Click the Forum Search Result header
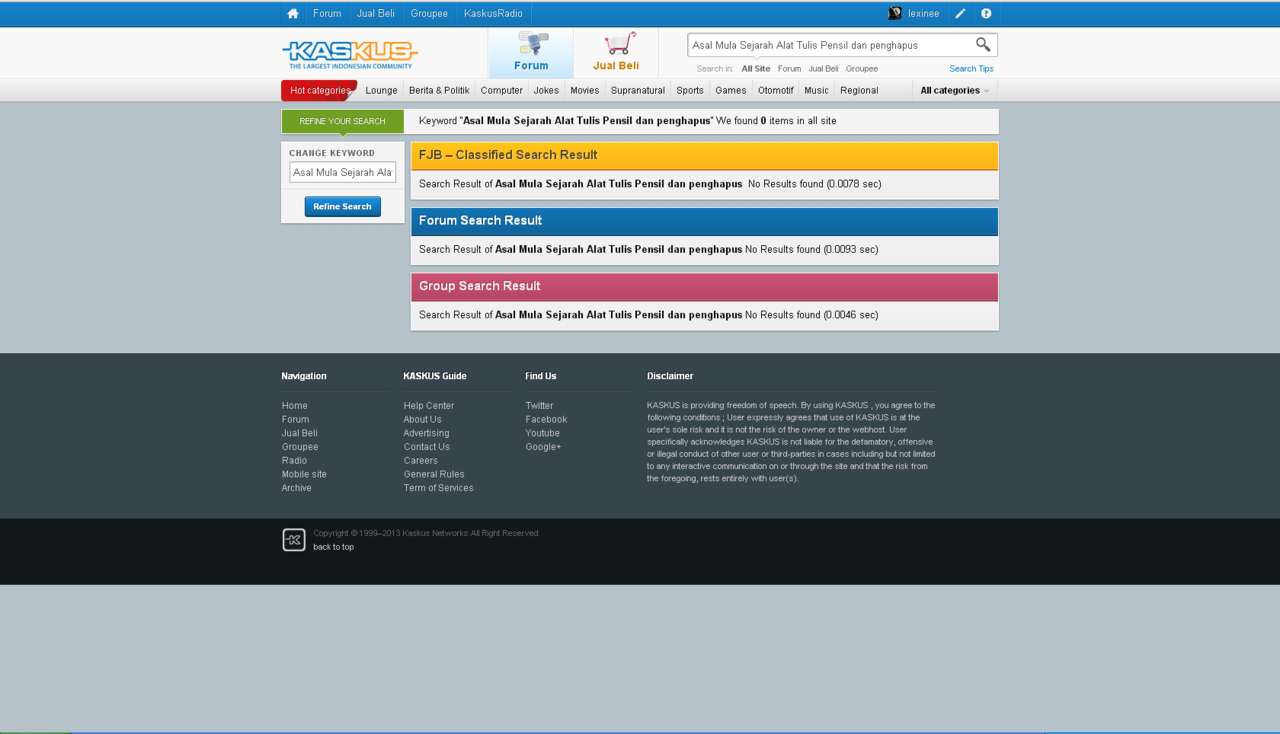 (x=704, y=221)
